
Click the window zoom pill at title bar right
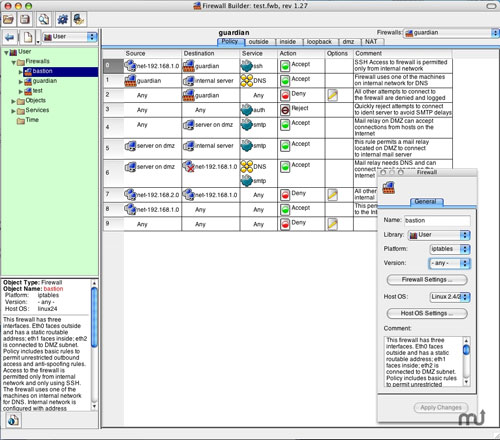492,6
